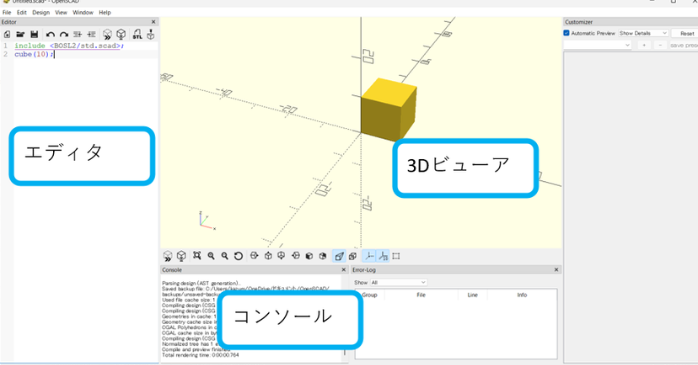Switch to Left view
698x365 pixels.
(x=296, y=256)
